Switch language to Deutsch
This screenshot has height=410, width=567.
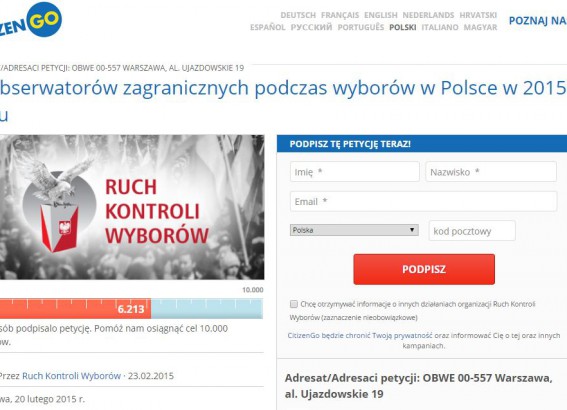298,16
